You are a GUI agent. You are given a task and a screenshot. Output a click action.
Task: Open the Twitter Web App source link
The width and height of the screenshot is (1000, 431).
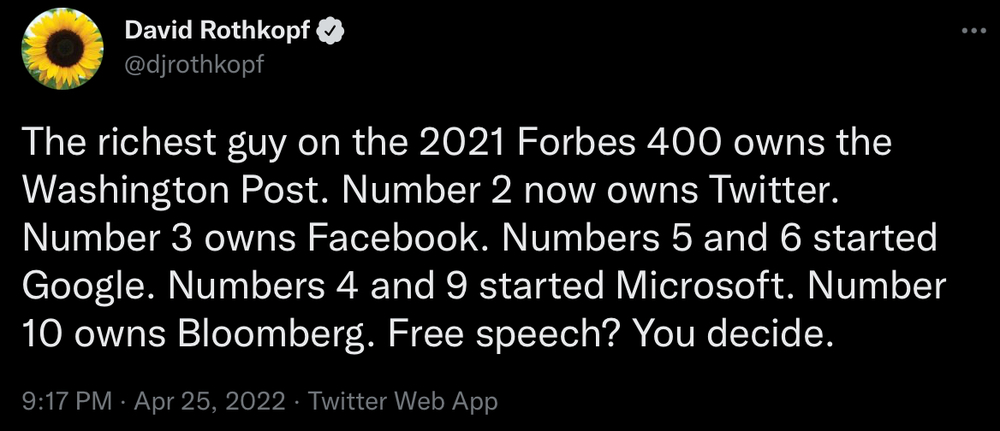click(x=403, y=402)
